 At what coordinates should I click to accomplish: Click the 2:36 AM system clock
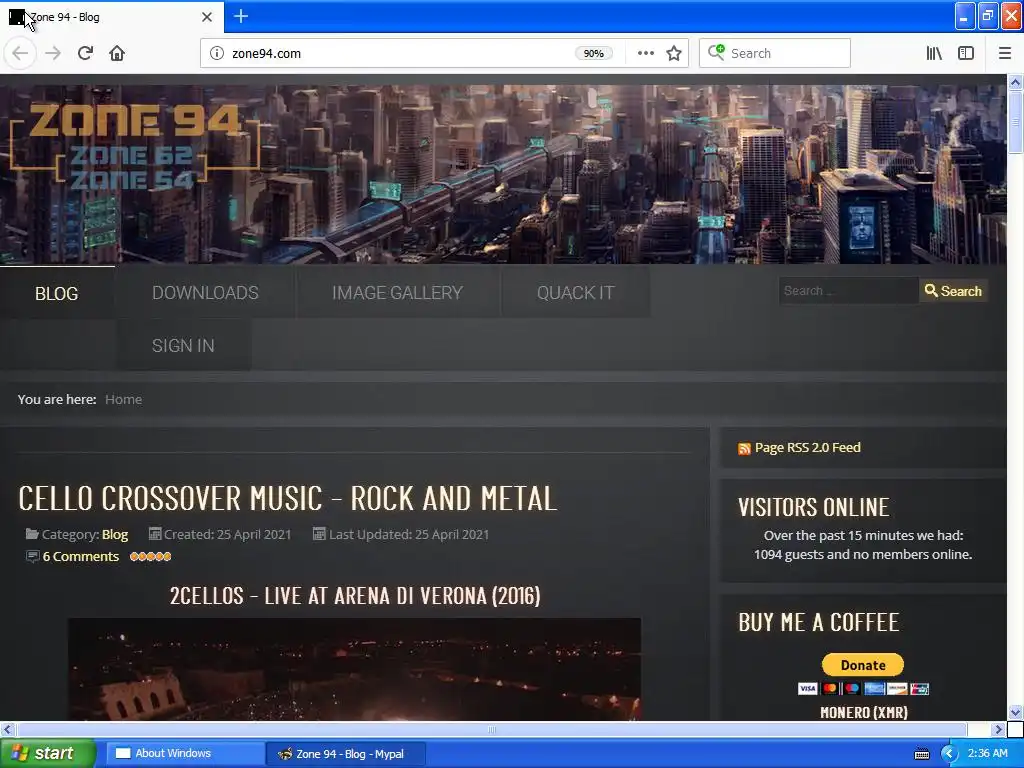click(x=987, y=753)
